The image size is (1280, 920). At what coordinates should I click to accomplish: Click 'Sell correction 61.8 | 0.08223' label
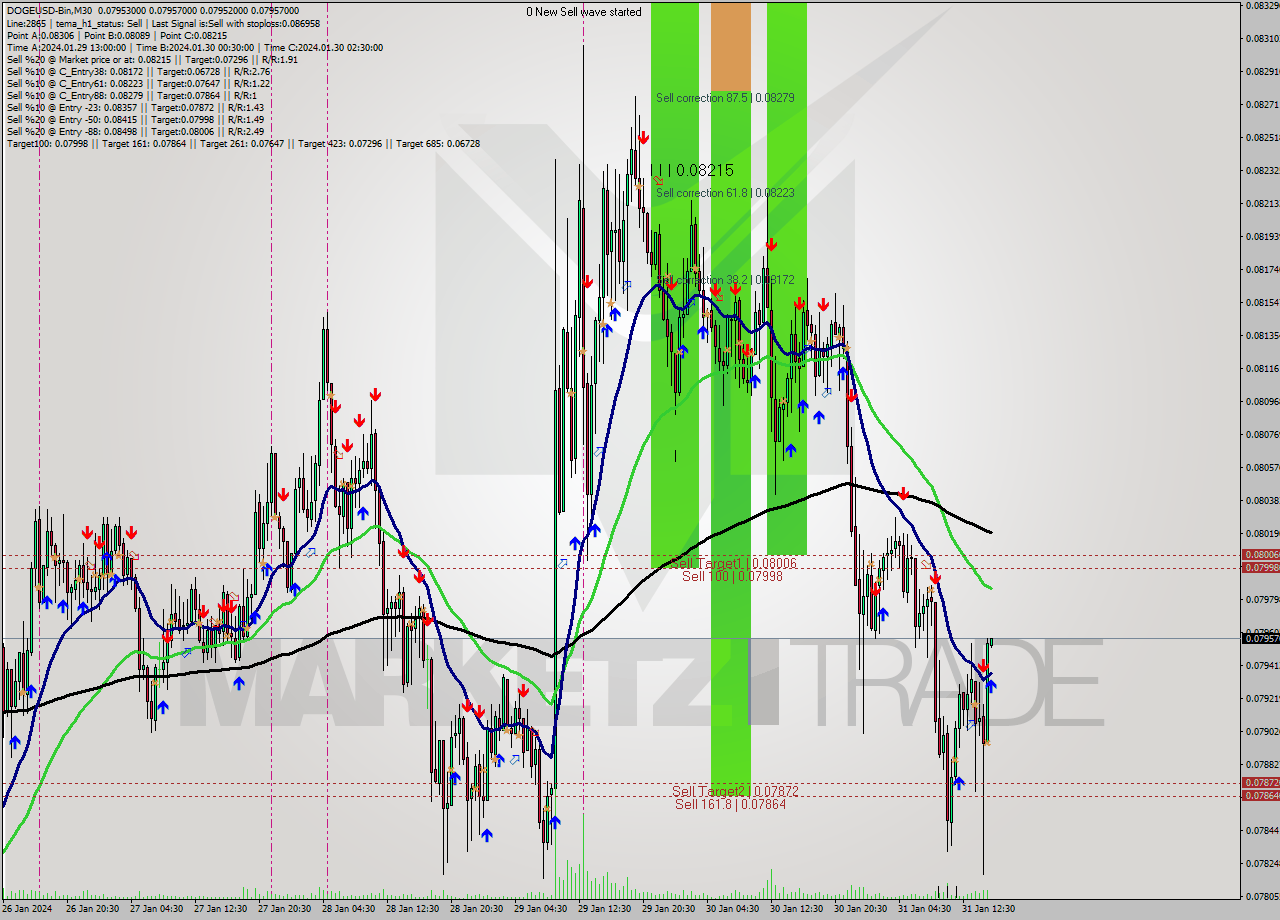(x=725, y=192)
